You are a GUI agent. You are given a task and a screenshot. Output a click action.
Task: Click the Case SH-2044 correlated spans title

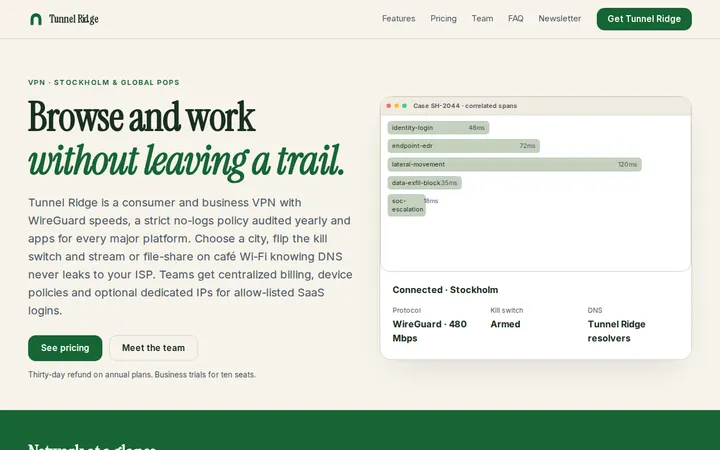pos(465,106)
